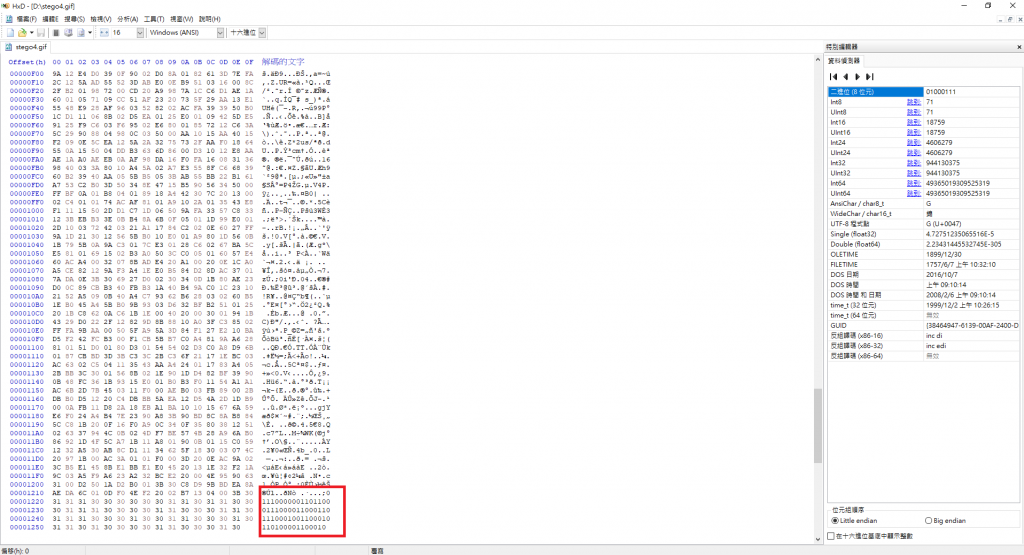Screen dimensions: 1024x555
Task: Click the HxD document icon left of 檔案 menu
Action: click(x=9, y=19)
